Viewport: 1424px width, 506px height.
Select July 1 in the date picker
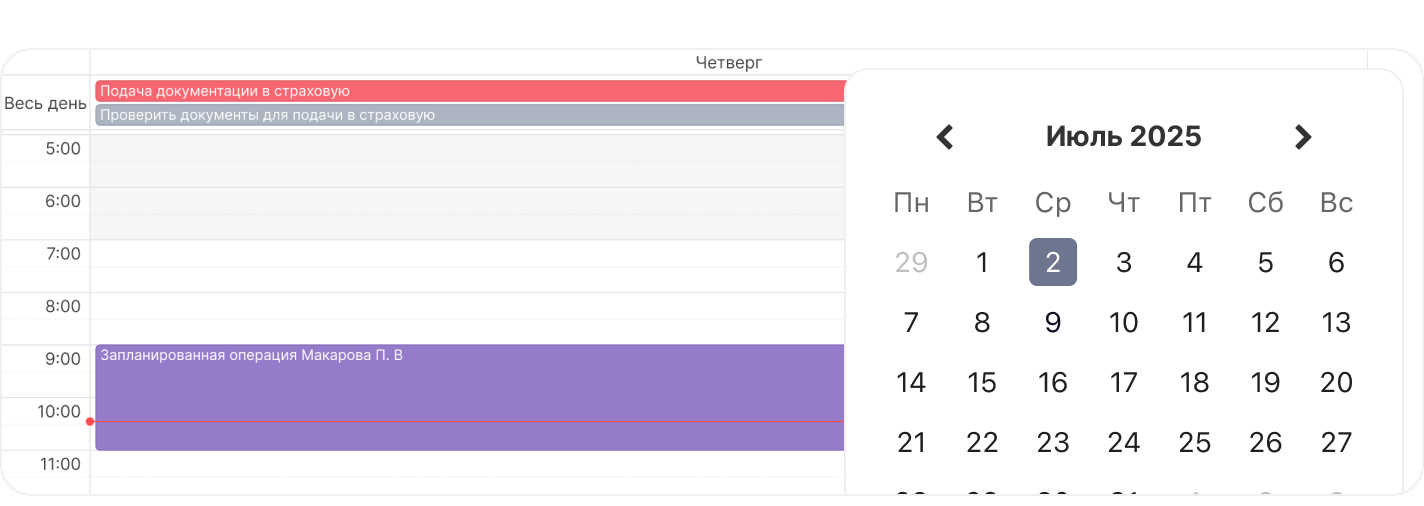(x=982, y=263)
